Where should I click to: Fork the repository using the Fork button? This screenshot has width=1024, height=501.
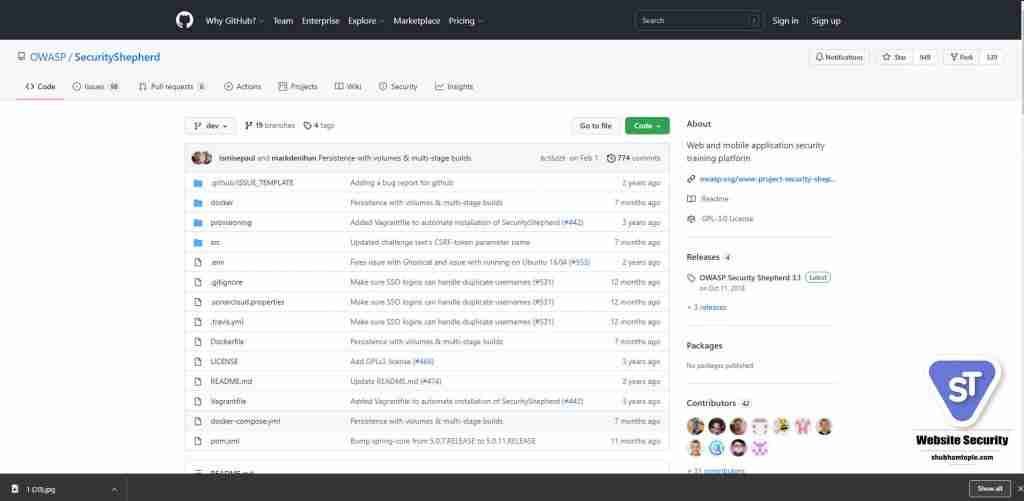(x=961, y=57)
